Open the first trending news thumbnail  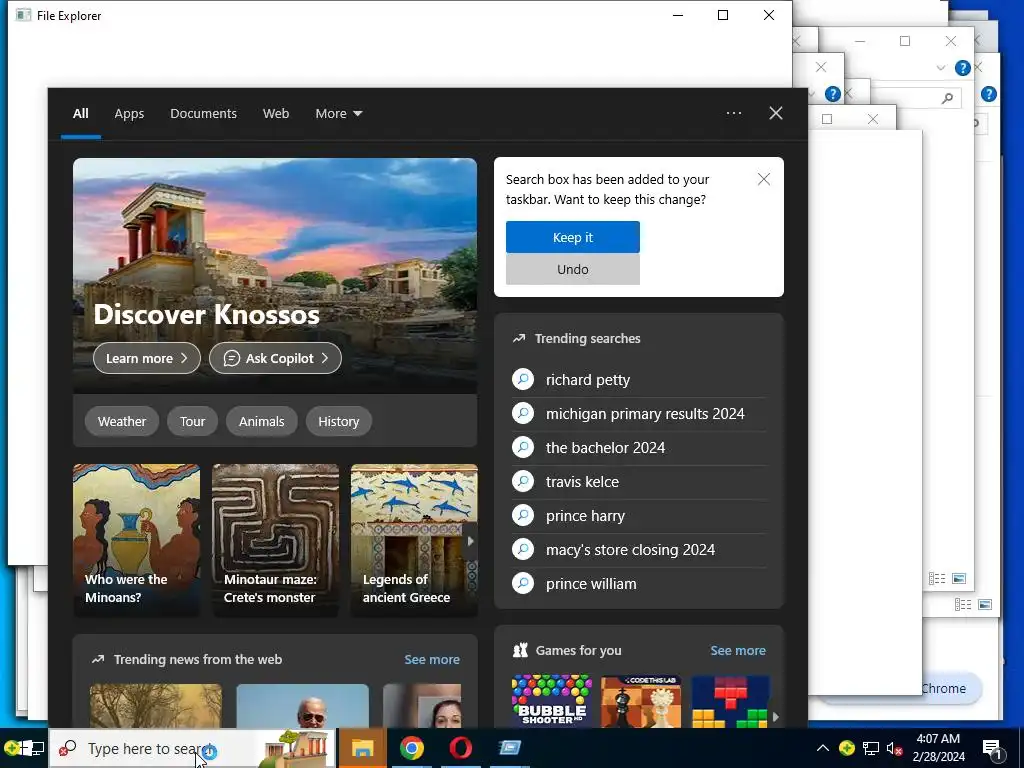click(x=155, y=706)
